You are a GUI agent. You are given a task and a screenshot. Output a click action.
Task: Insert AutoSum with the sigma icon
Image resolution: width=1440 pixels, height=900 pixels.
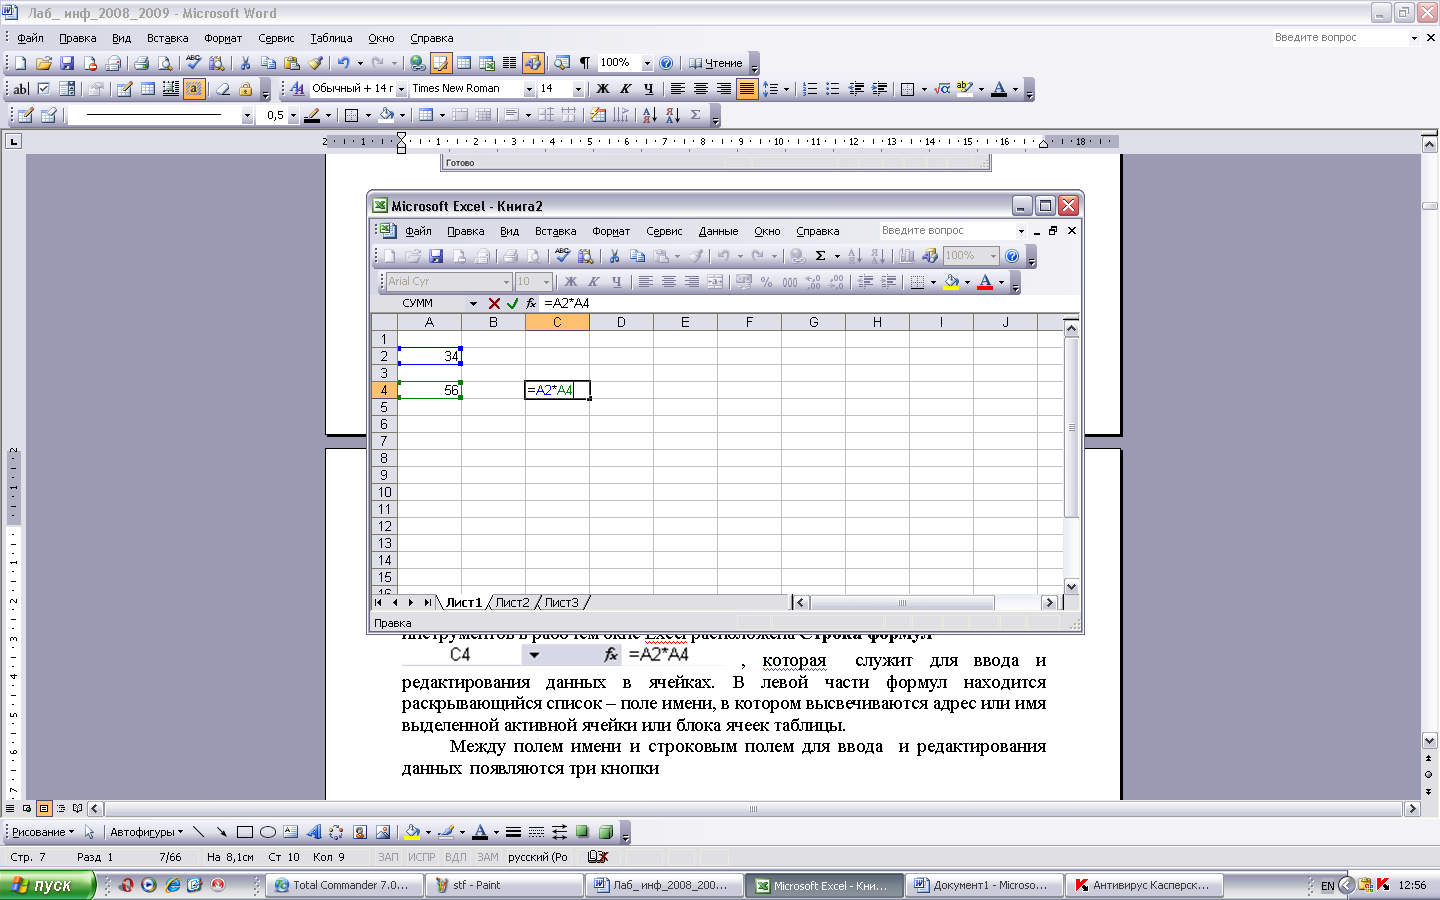coord(696,115)
